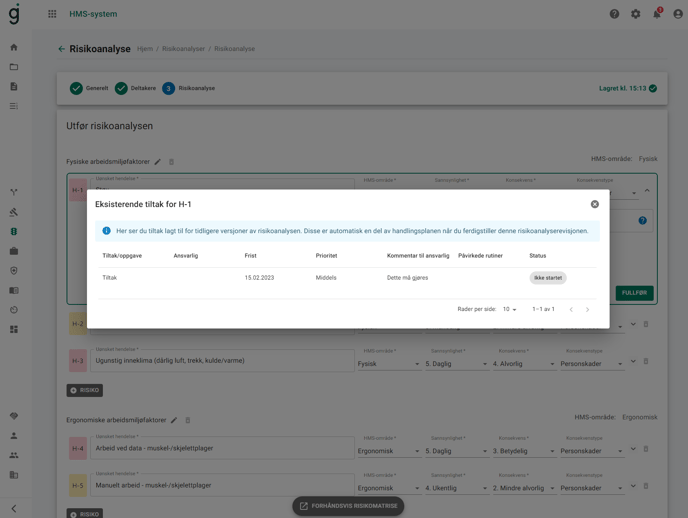The height and width of the screenshot is (518, 688).
Task: Edit Fysiske arbeidsmiljøfaktorer with pencil icon
Action: tap(158, 162)
